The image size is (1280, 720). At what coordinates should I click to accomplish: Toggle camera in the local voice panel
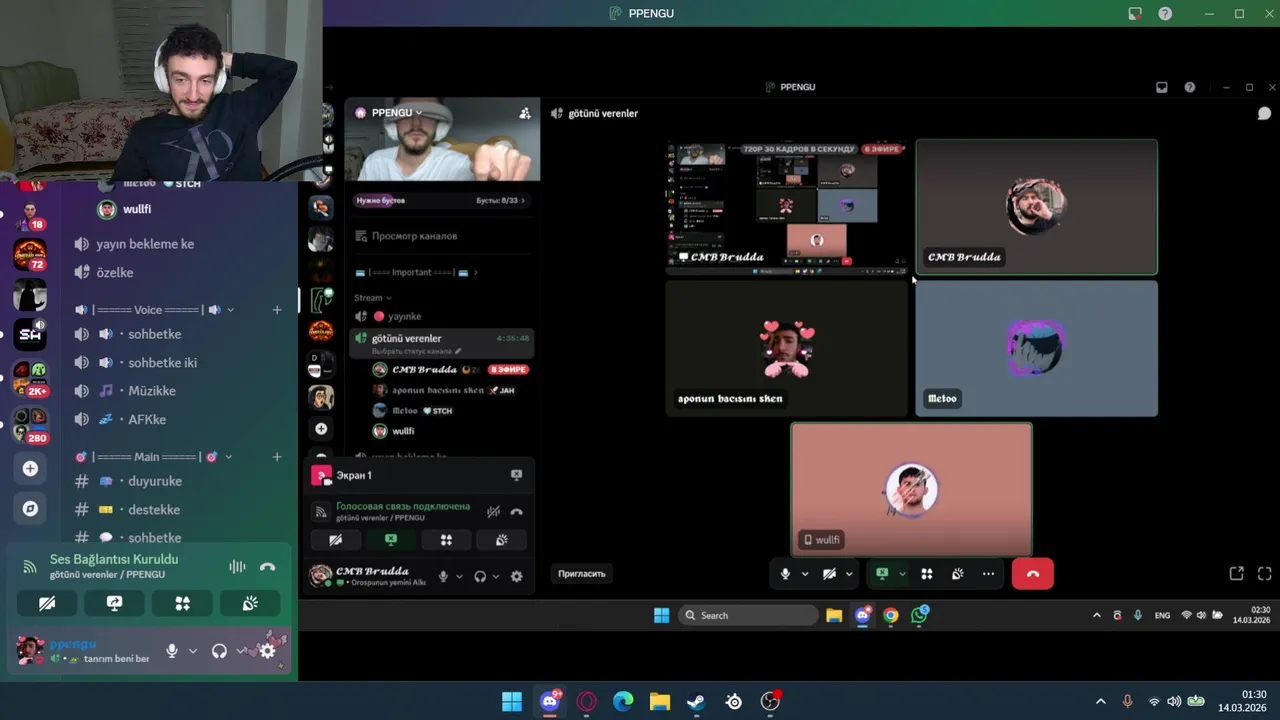pyautogui.click(x=47, y=603)
